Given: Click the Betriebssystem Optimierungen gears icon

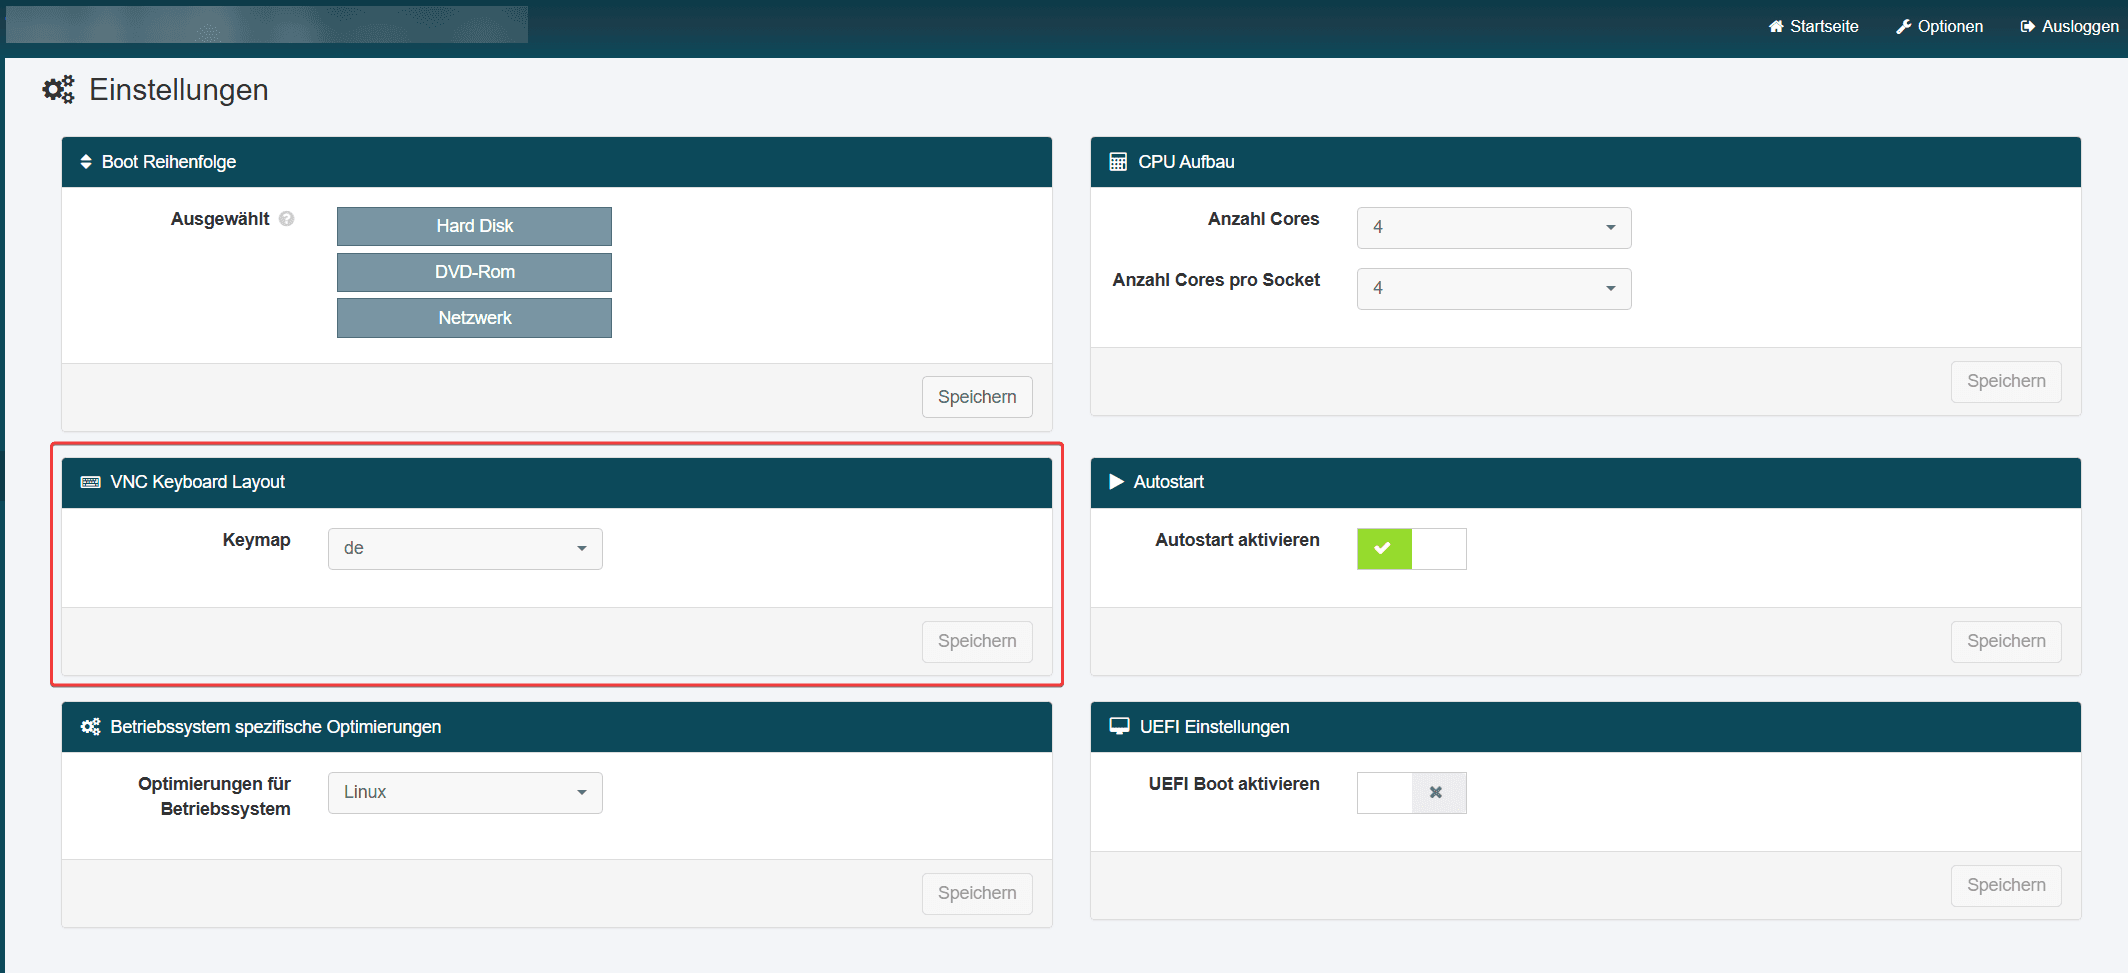Looking at the screenshot, I should [90, 727].
